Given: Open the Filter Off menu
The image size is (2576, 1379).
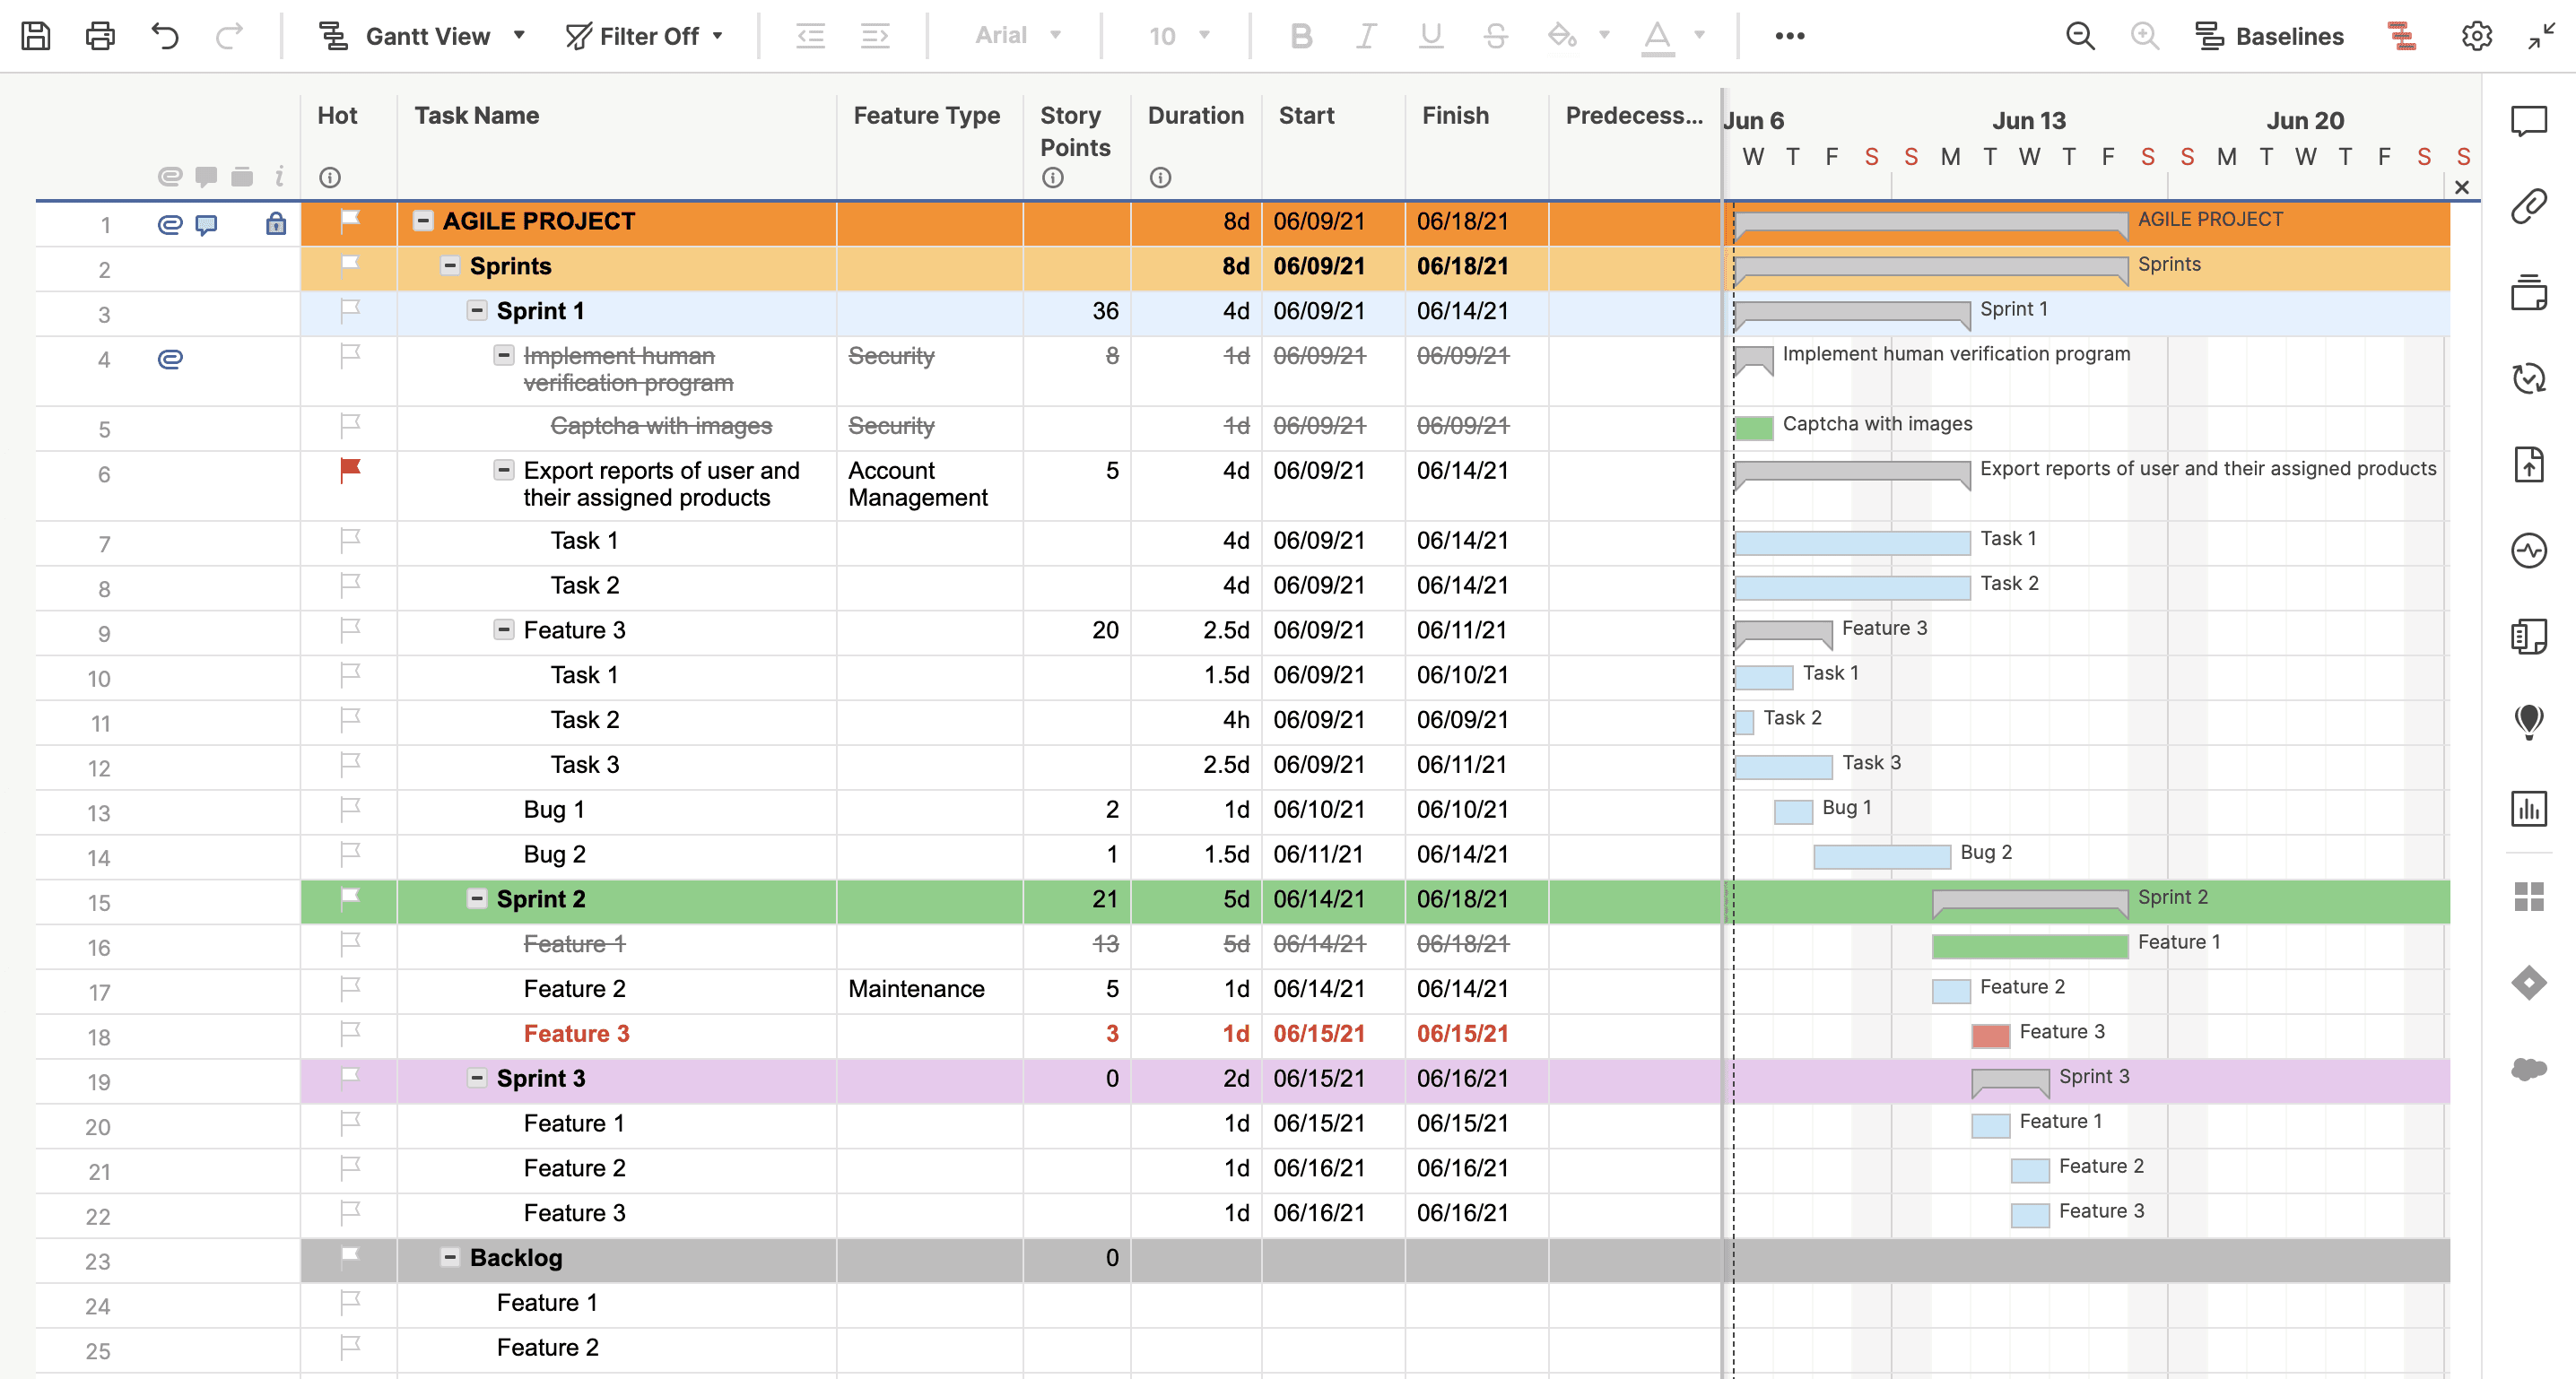Looking at the screenshot, I should tap(645, 36).
